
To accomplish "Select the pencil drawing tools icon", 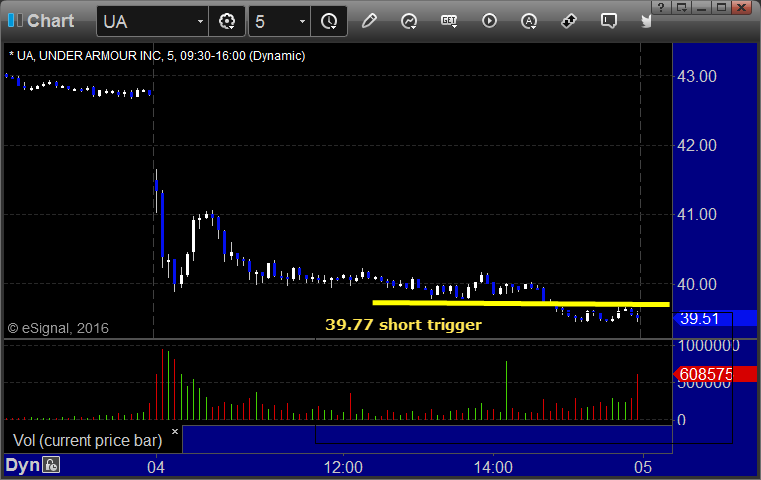I will [369, 21].
